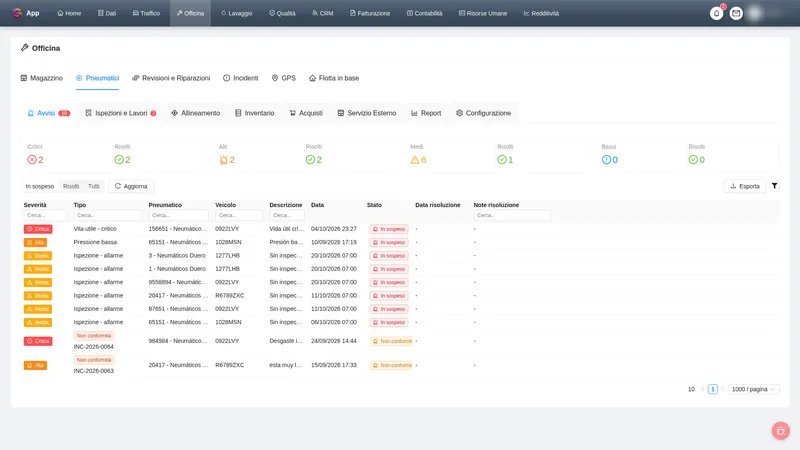Focus the Veicolo search field
This screenshot has width=800, height=450.
click(x=239, y=215)
